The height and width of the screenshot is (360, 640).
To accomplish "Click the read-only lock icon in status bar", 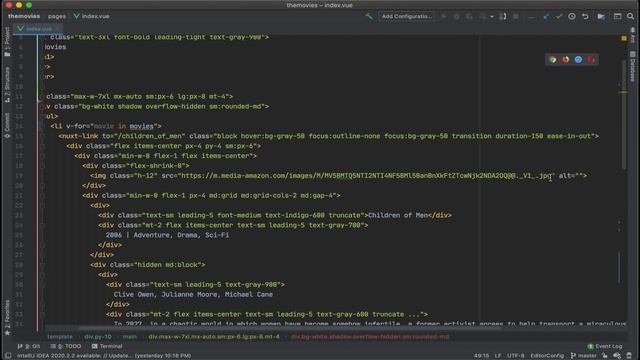I will (605, 356).
